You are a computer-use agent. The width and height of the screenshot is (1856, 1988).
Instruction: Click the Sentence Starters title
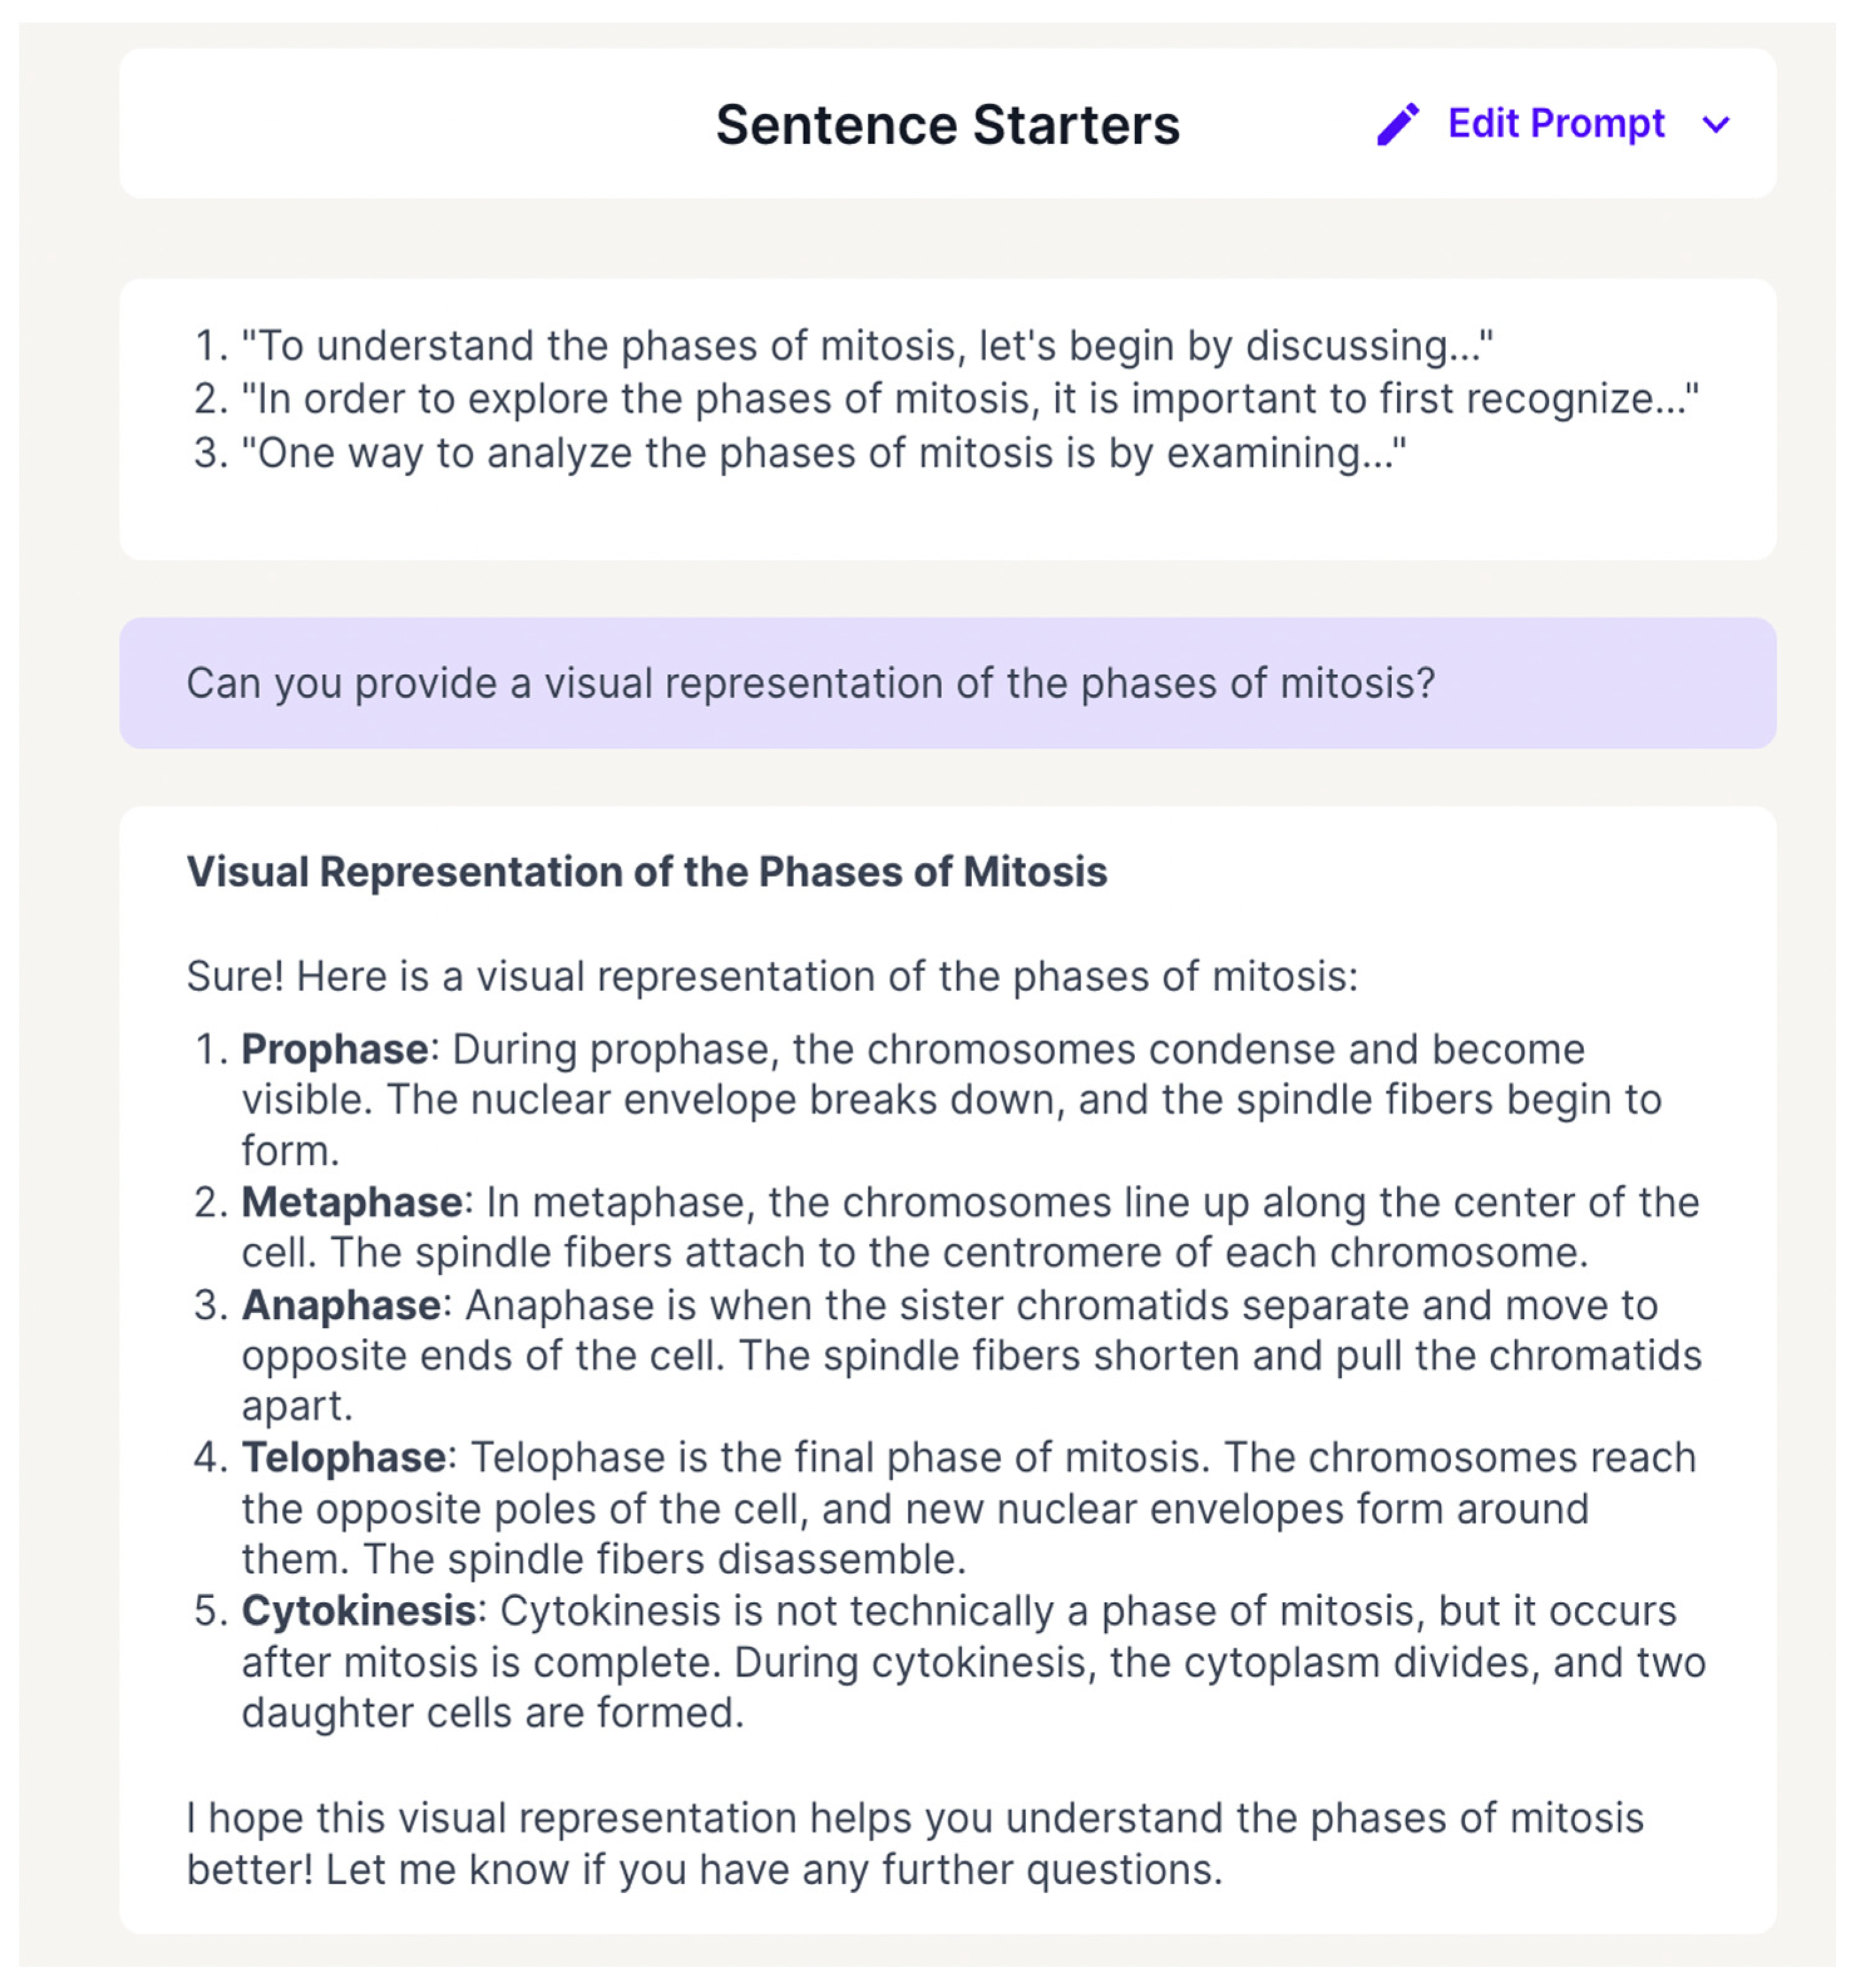pyautogui.click(x=947, y=125)
